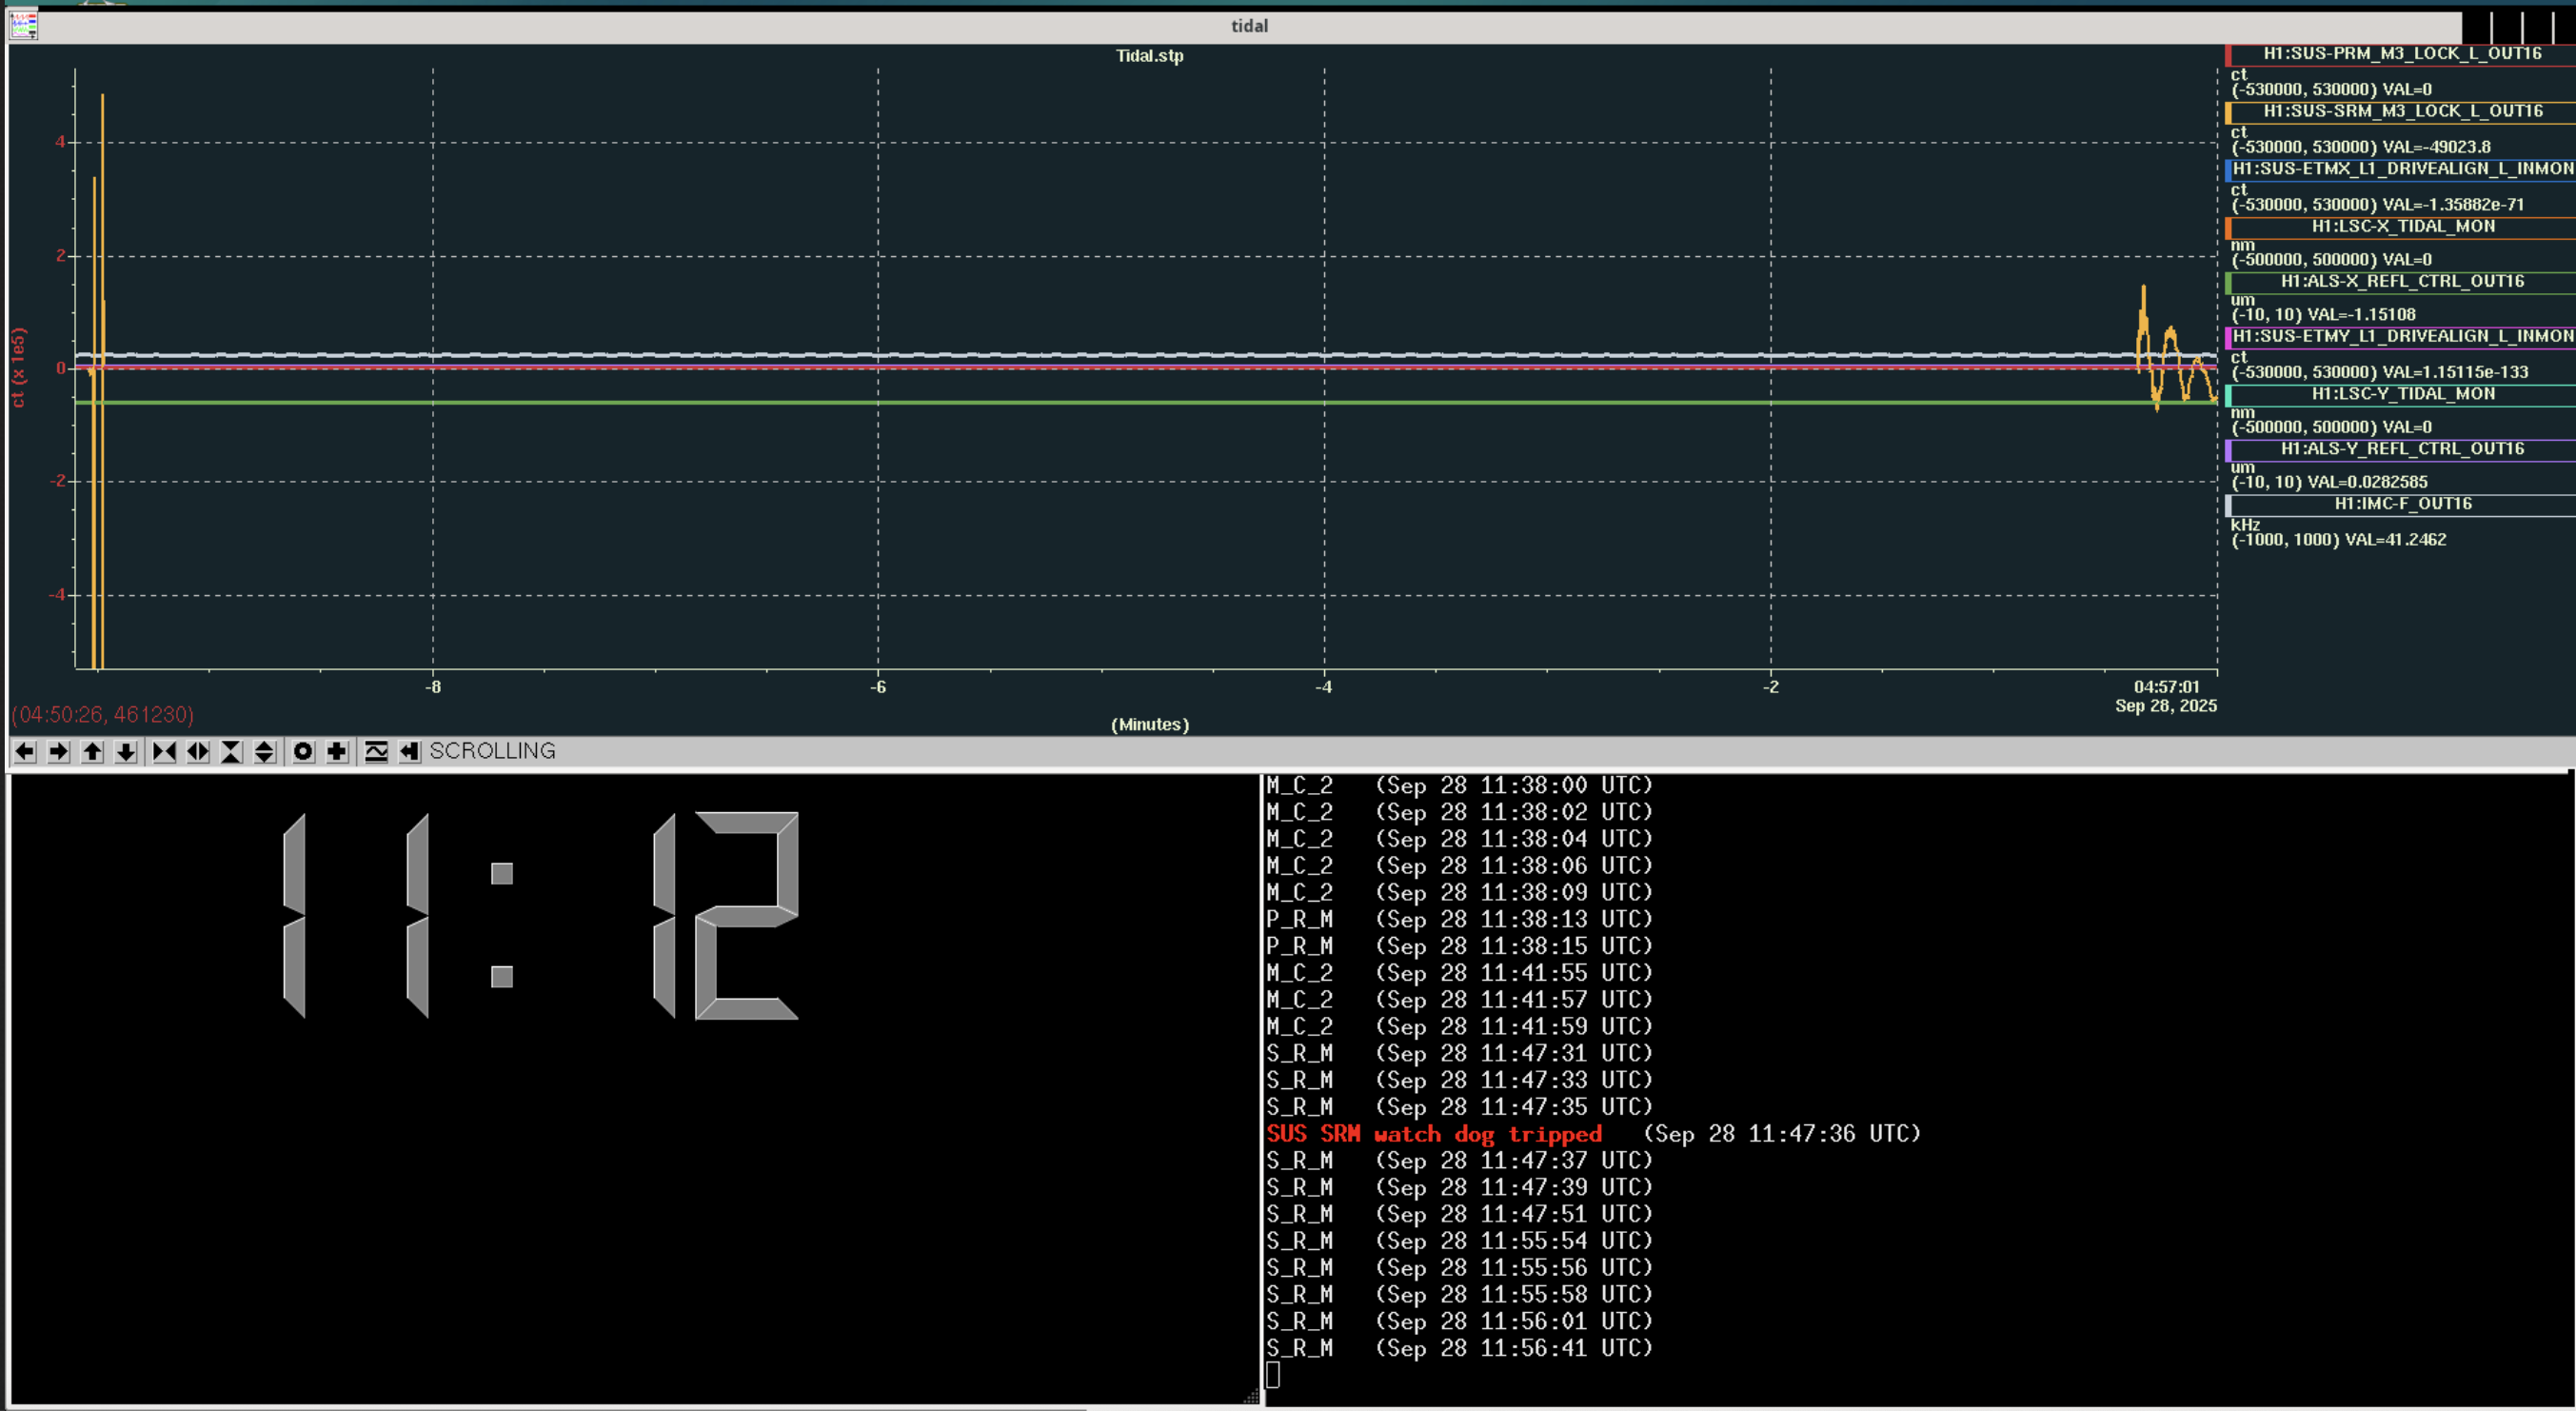Click the pan left arrow button
The height and width of the screenshot is (1411, 2576).
pos(25,751)
